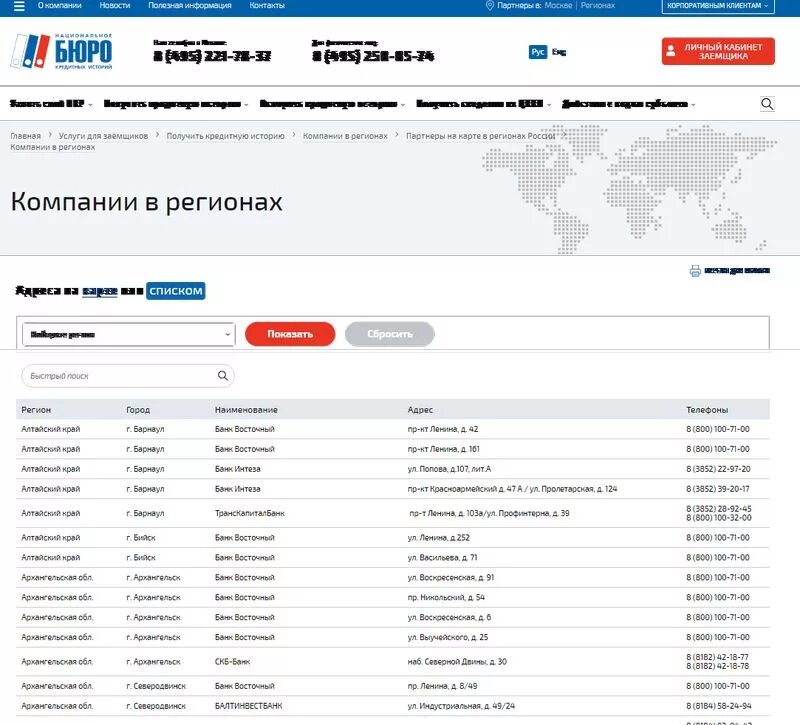Open the region selection combo box
This screenshot has height=725, width=800.
point(129,335)
